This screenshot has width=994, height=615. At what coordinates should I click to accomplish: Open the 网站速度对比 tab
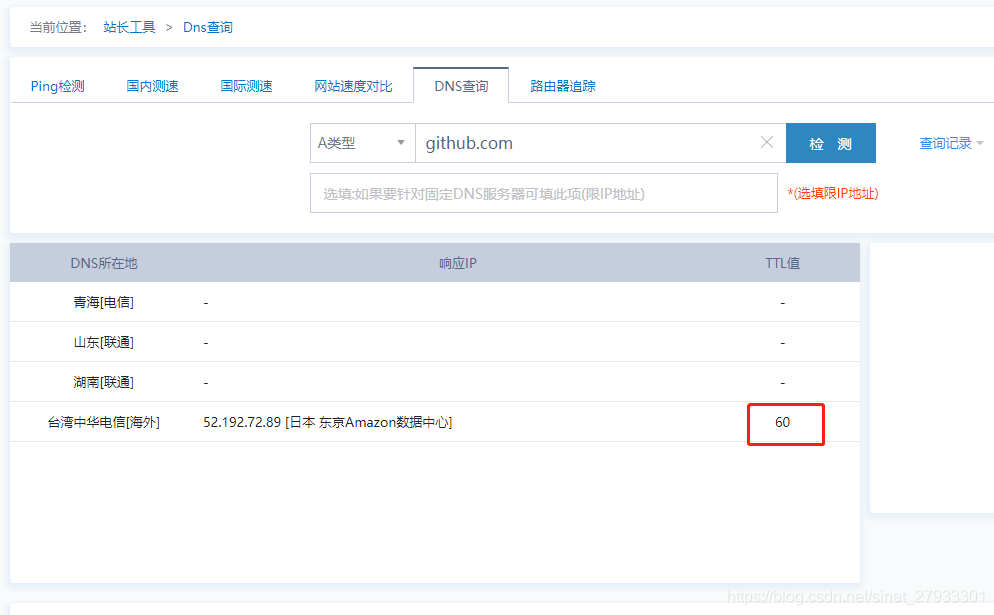pos(353,86)
